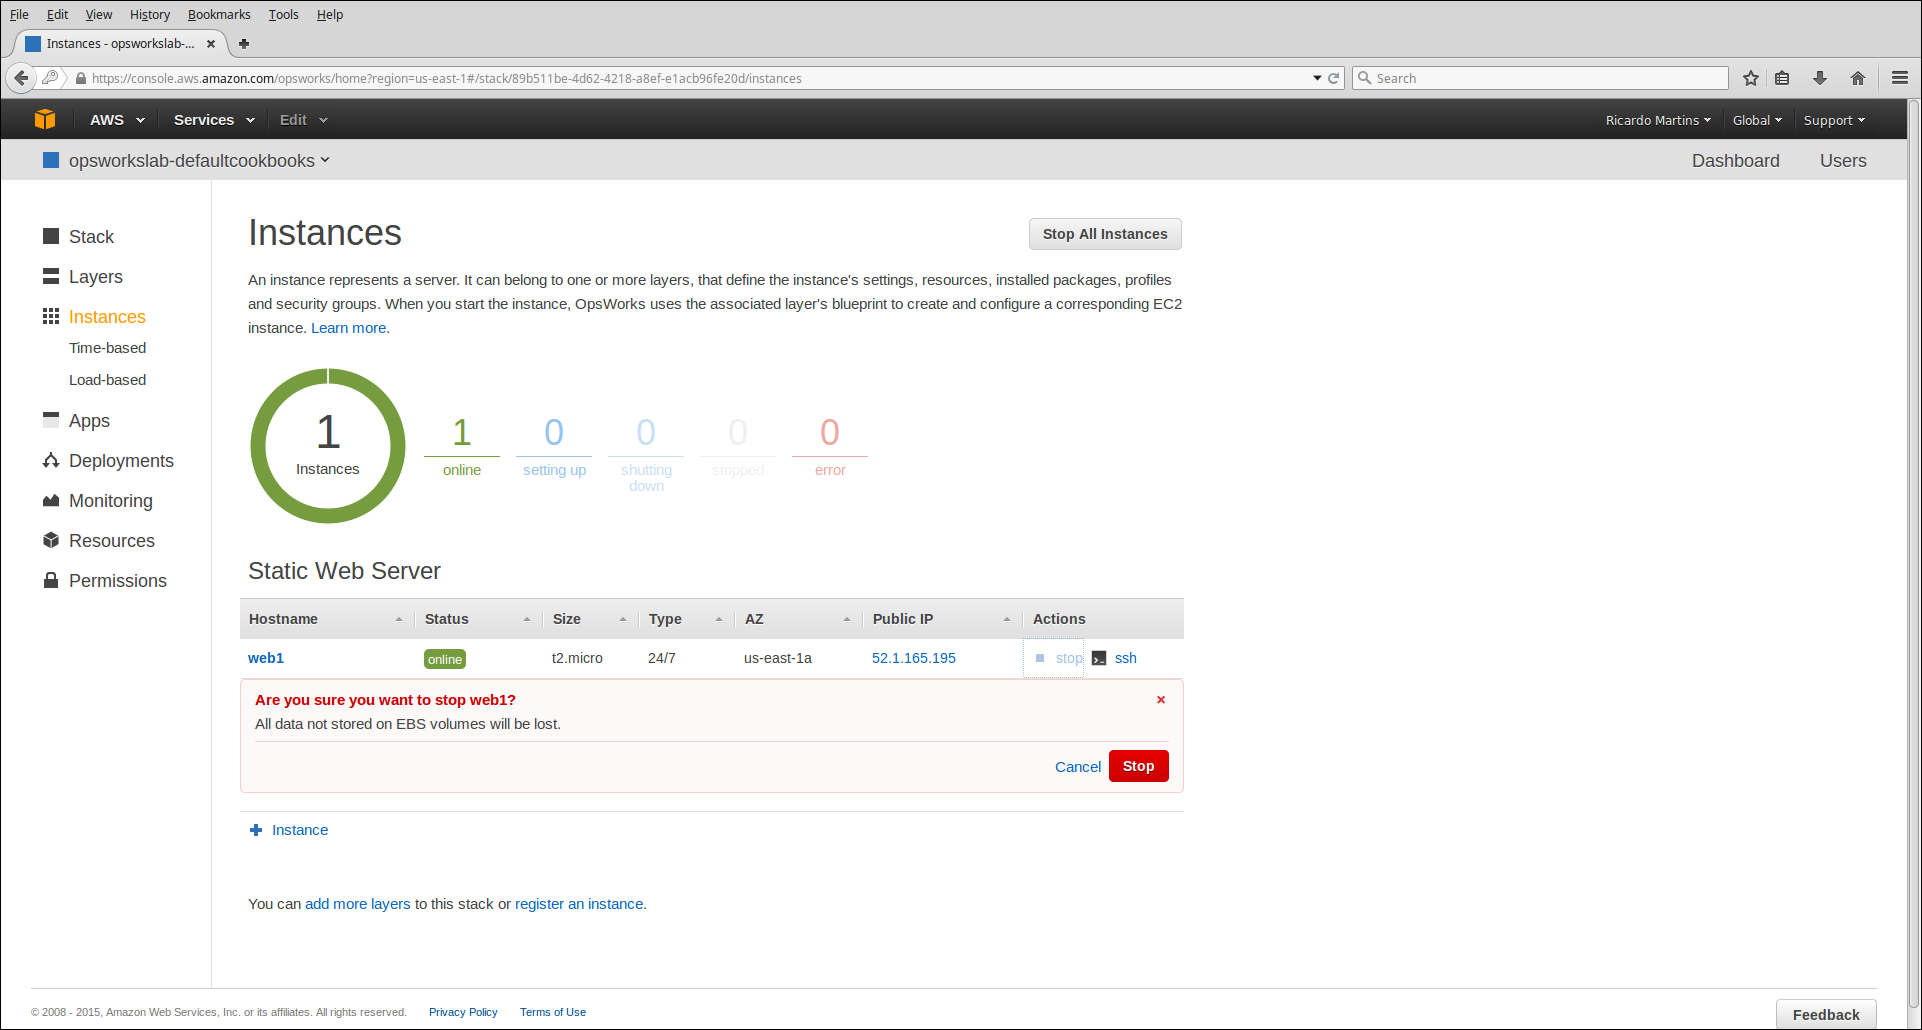Screen dimensions: 1922x1030
Task: Open the Layers section in sidebar
Action: (95, 277)
